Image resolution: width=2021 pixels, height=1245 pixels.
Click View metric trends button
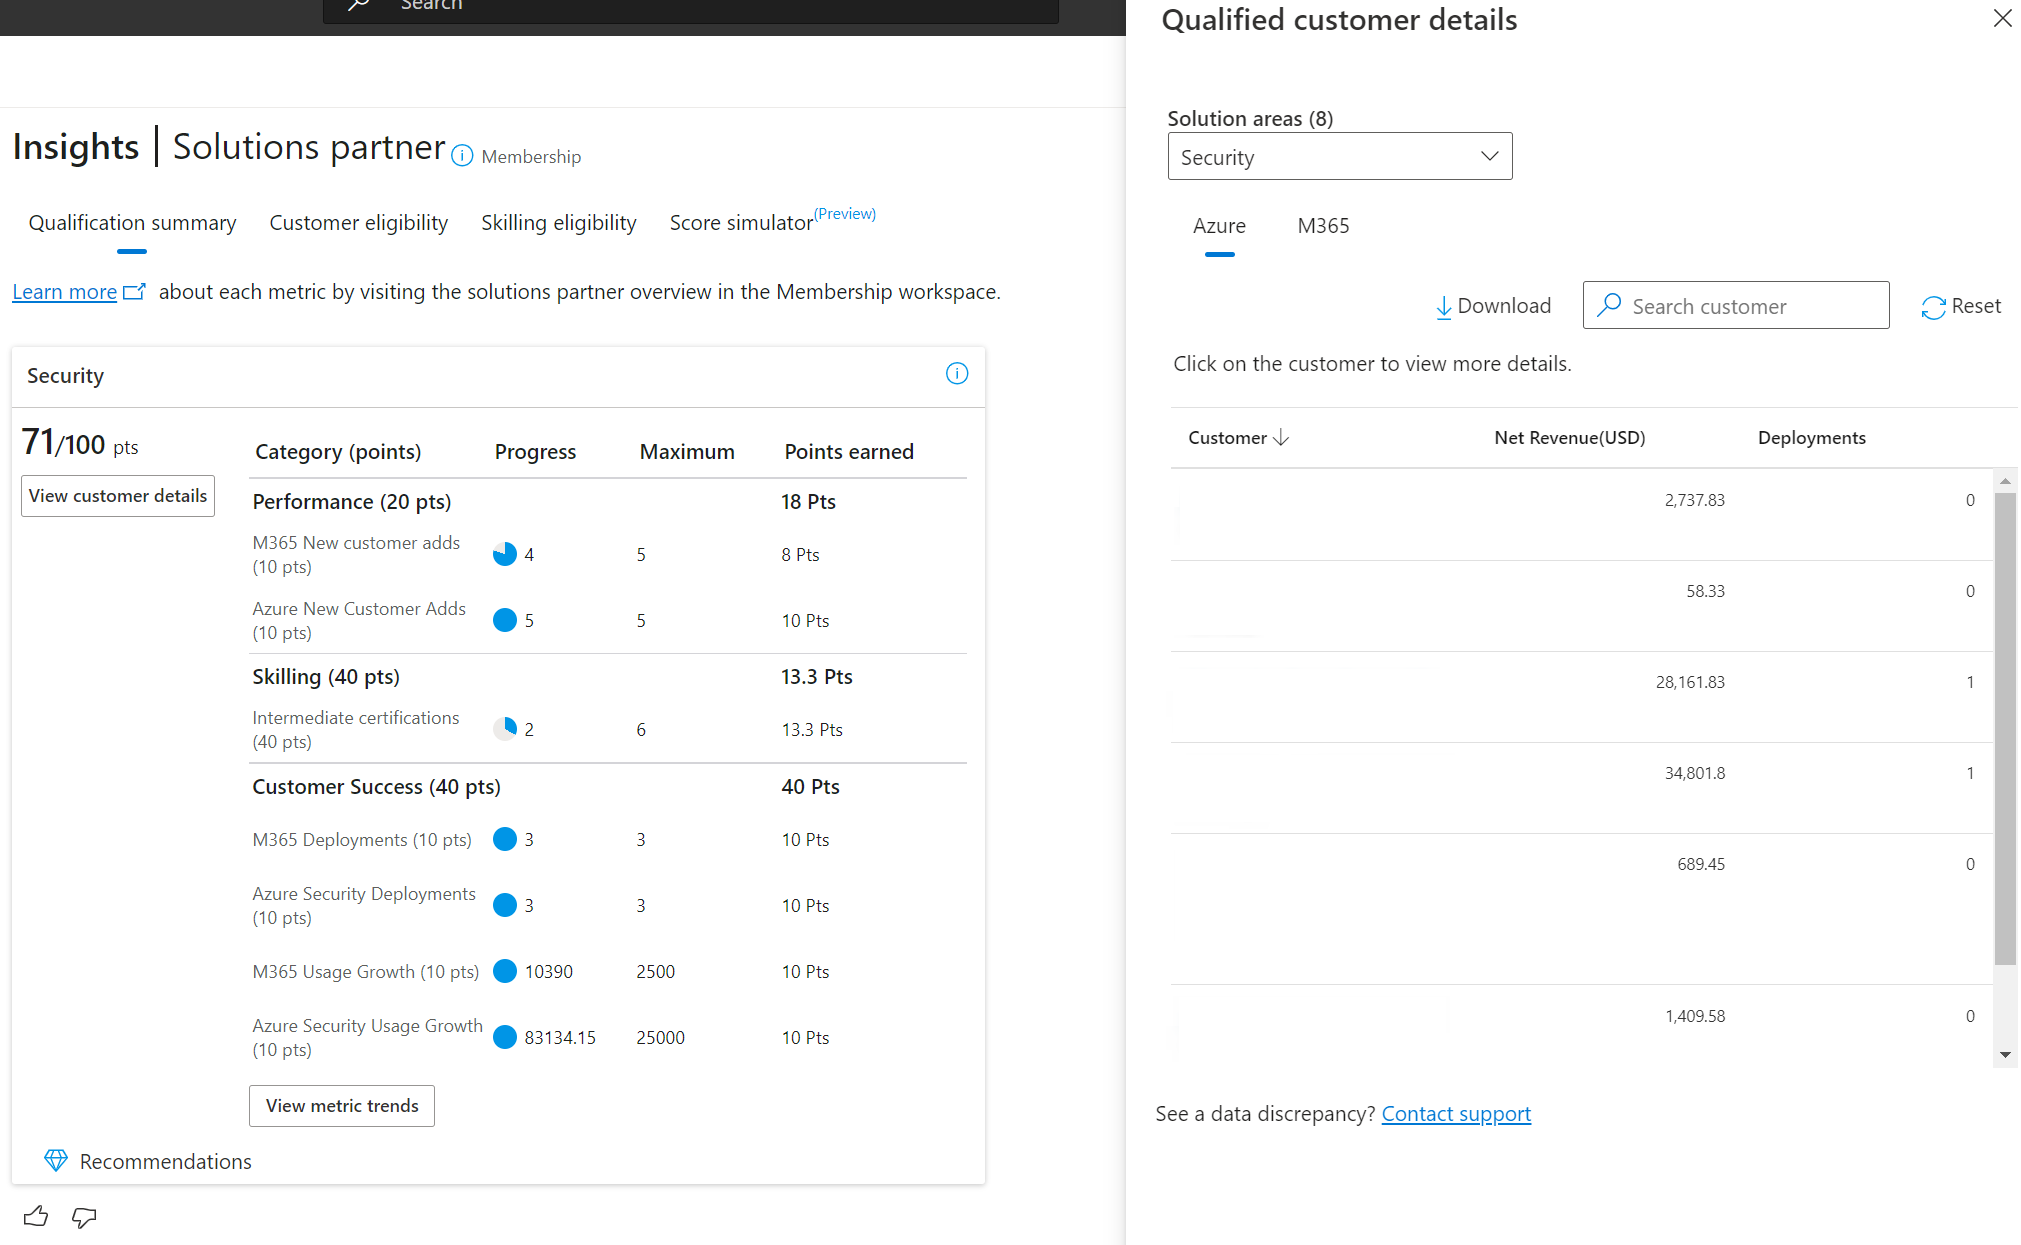(342, 1105)
